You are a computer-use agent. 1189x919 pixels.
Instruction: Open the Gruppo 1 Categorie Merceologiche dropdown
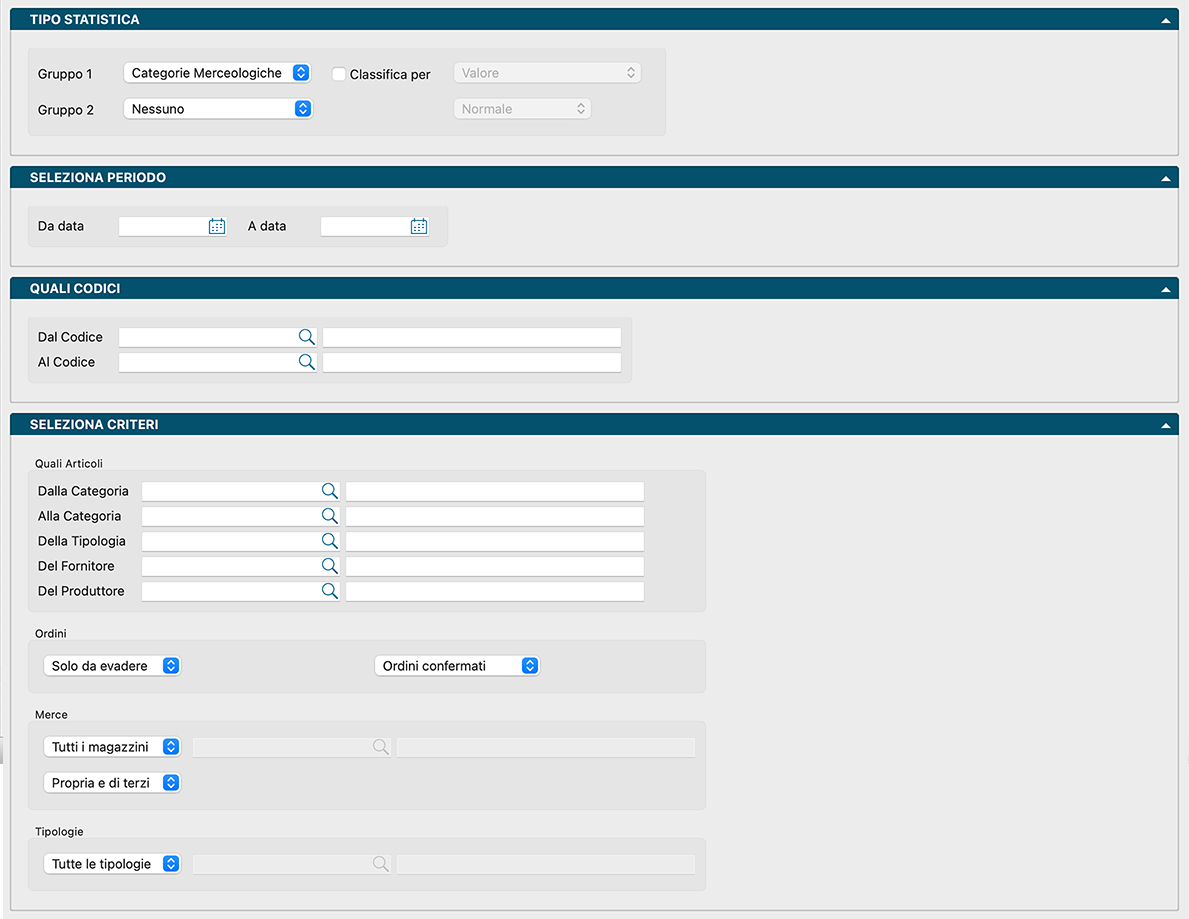pyautogui.click(x=217, y=73)
